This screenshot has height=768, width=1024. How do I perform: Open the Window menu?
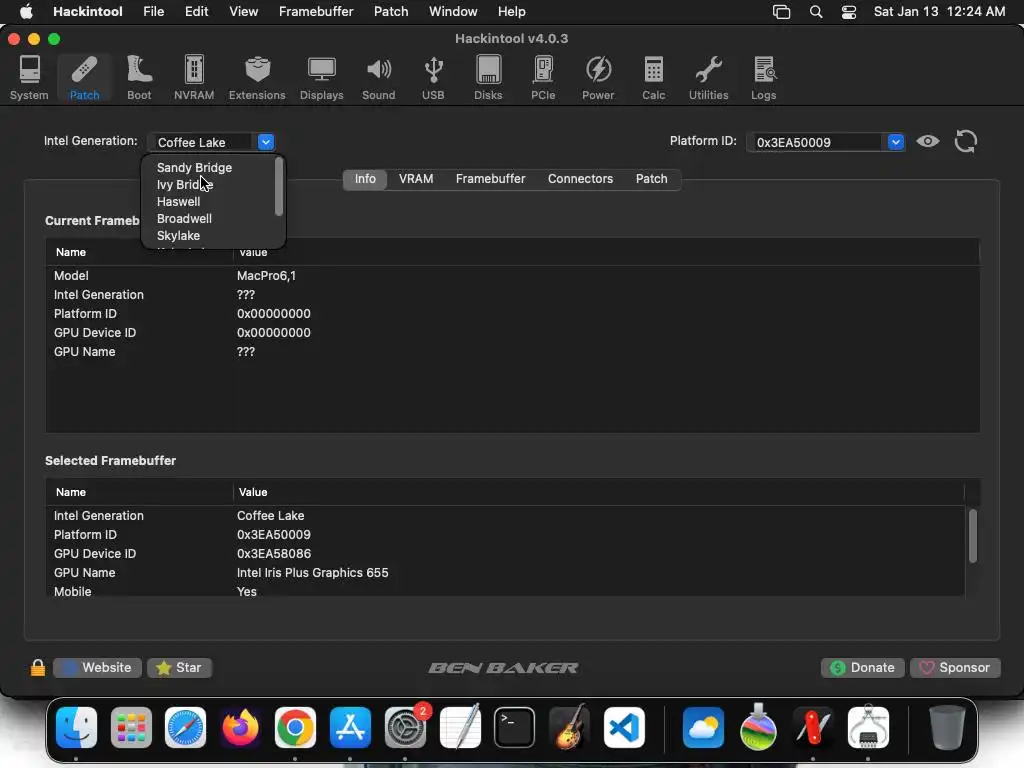point(453,11)
